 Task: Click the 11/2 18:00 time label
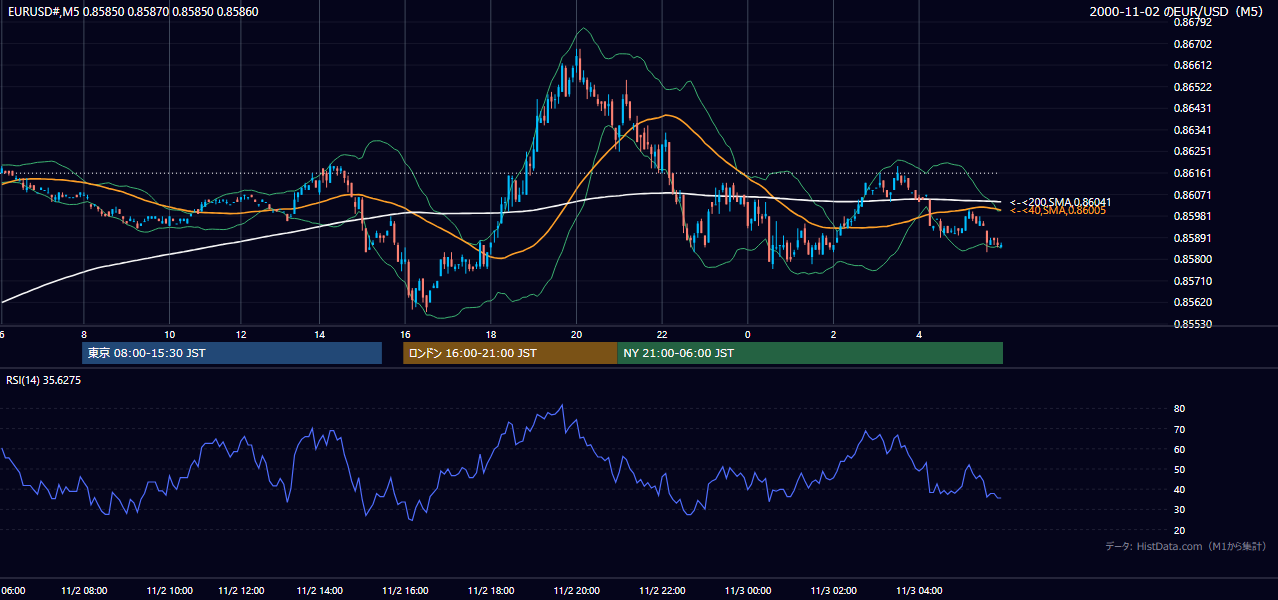pyautogui.click(x=491, y=591)
